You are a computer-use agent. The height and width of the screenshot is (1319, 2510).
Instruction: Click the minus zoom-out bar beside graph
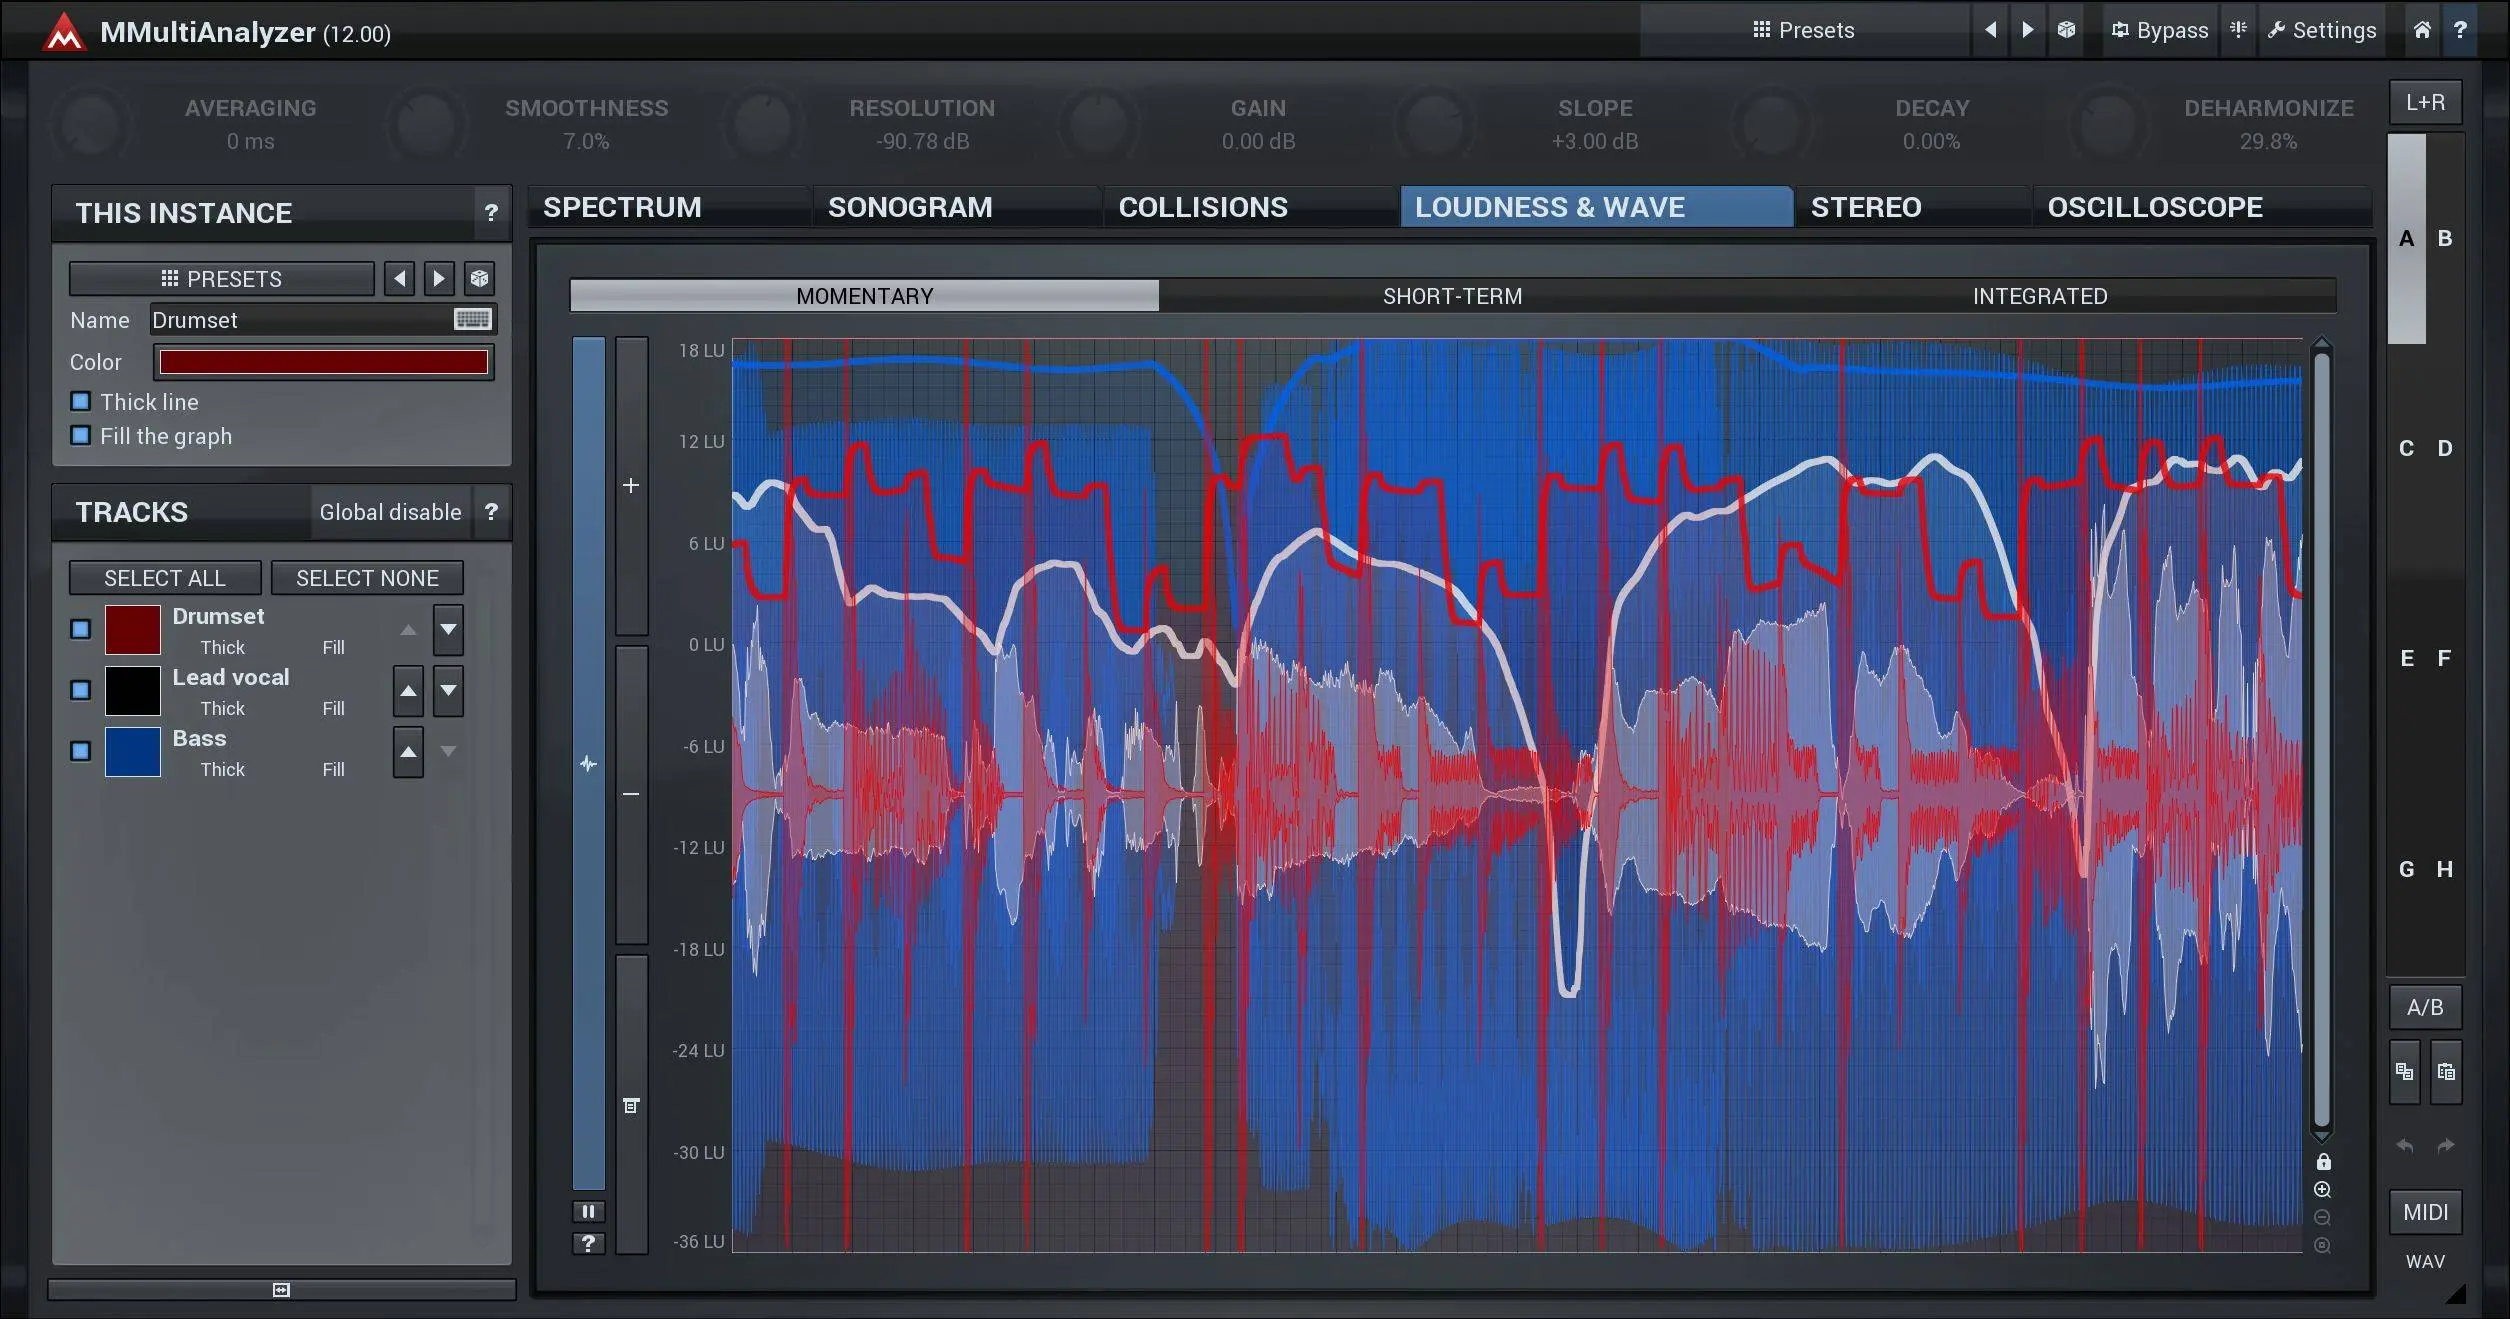631,794
